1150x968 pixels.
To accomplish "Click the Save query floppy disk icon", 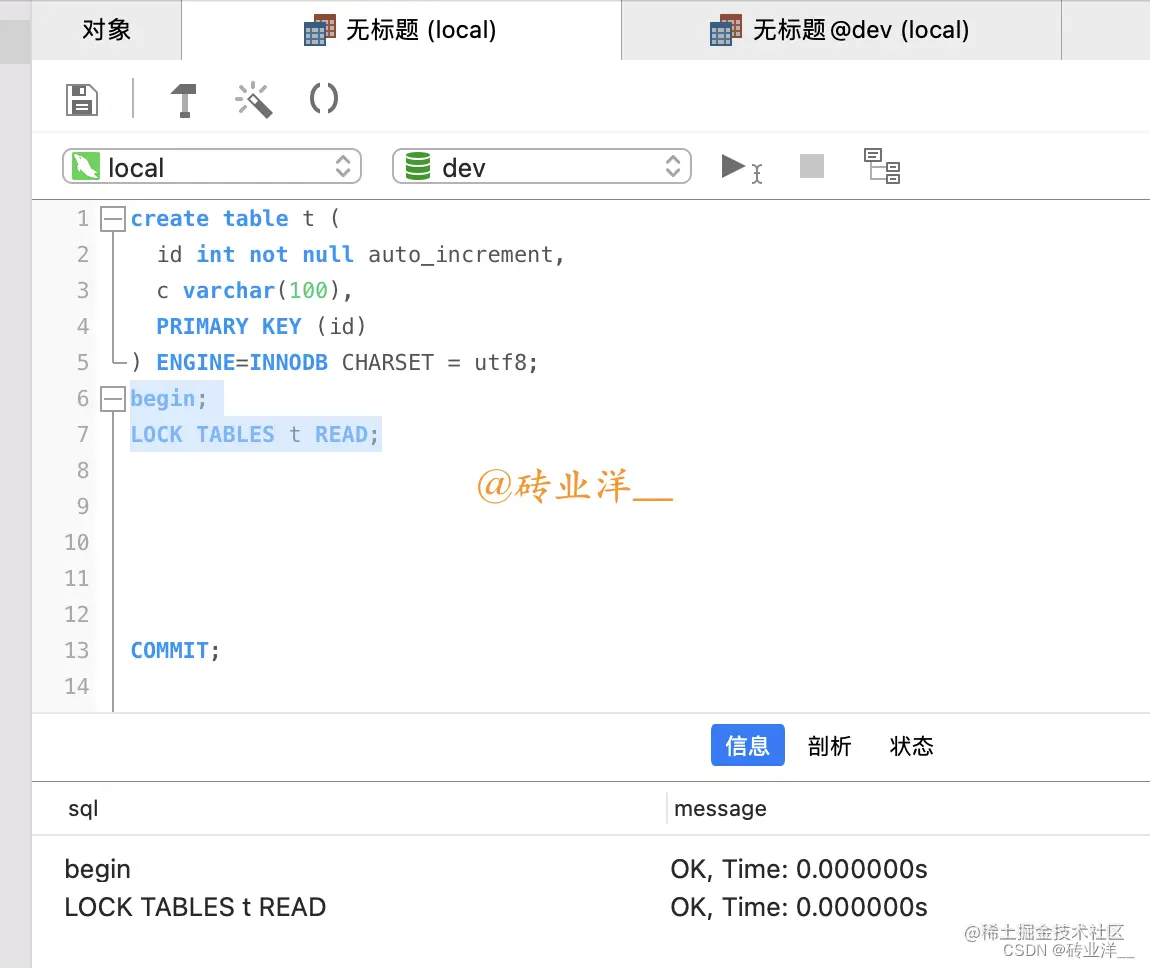I will (x=81, y=100).
